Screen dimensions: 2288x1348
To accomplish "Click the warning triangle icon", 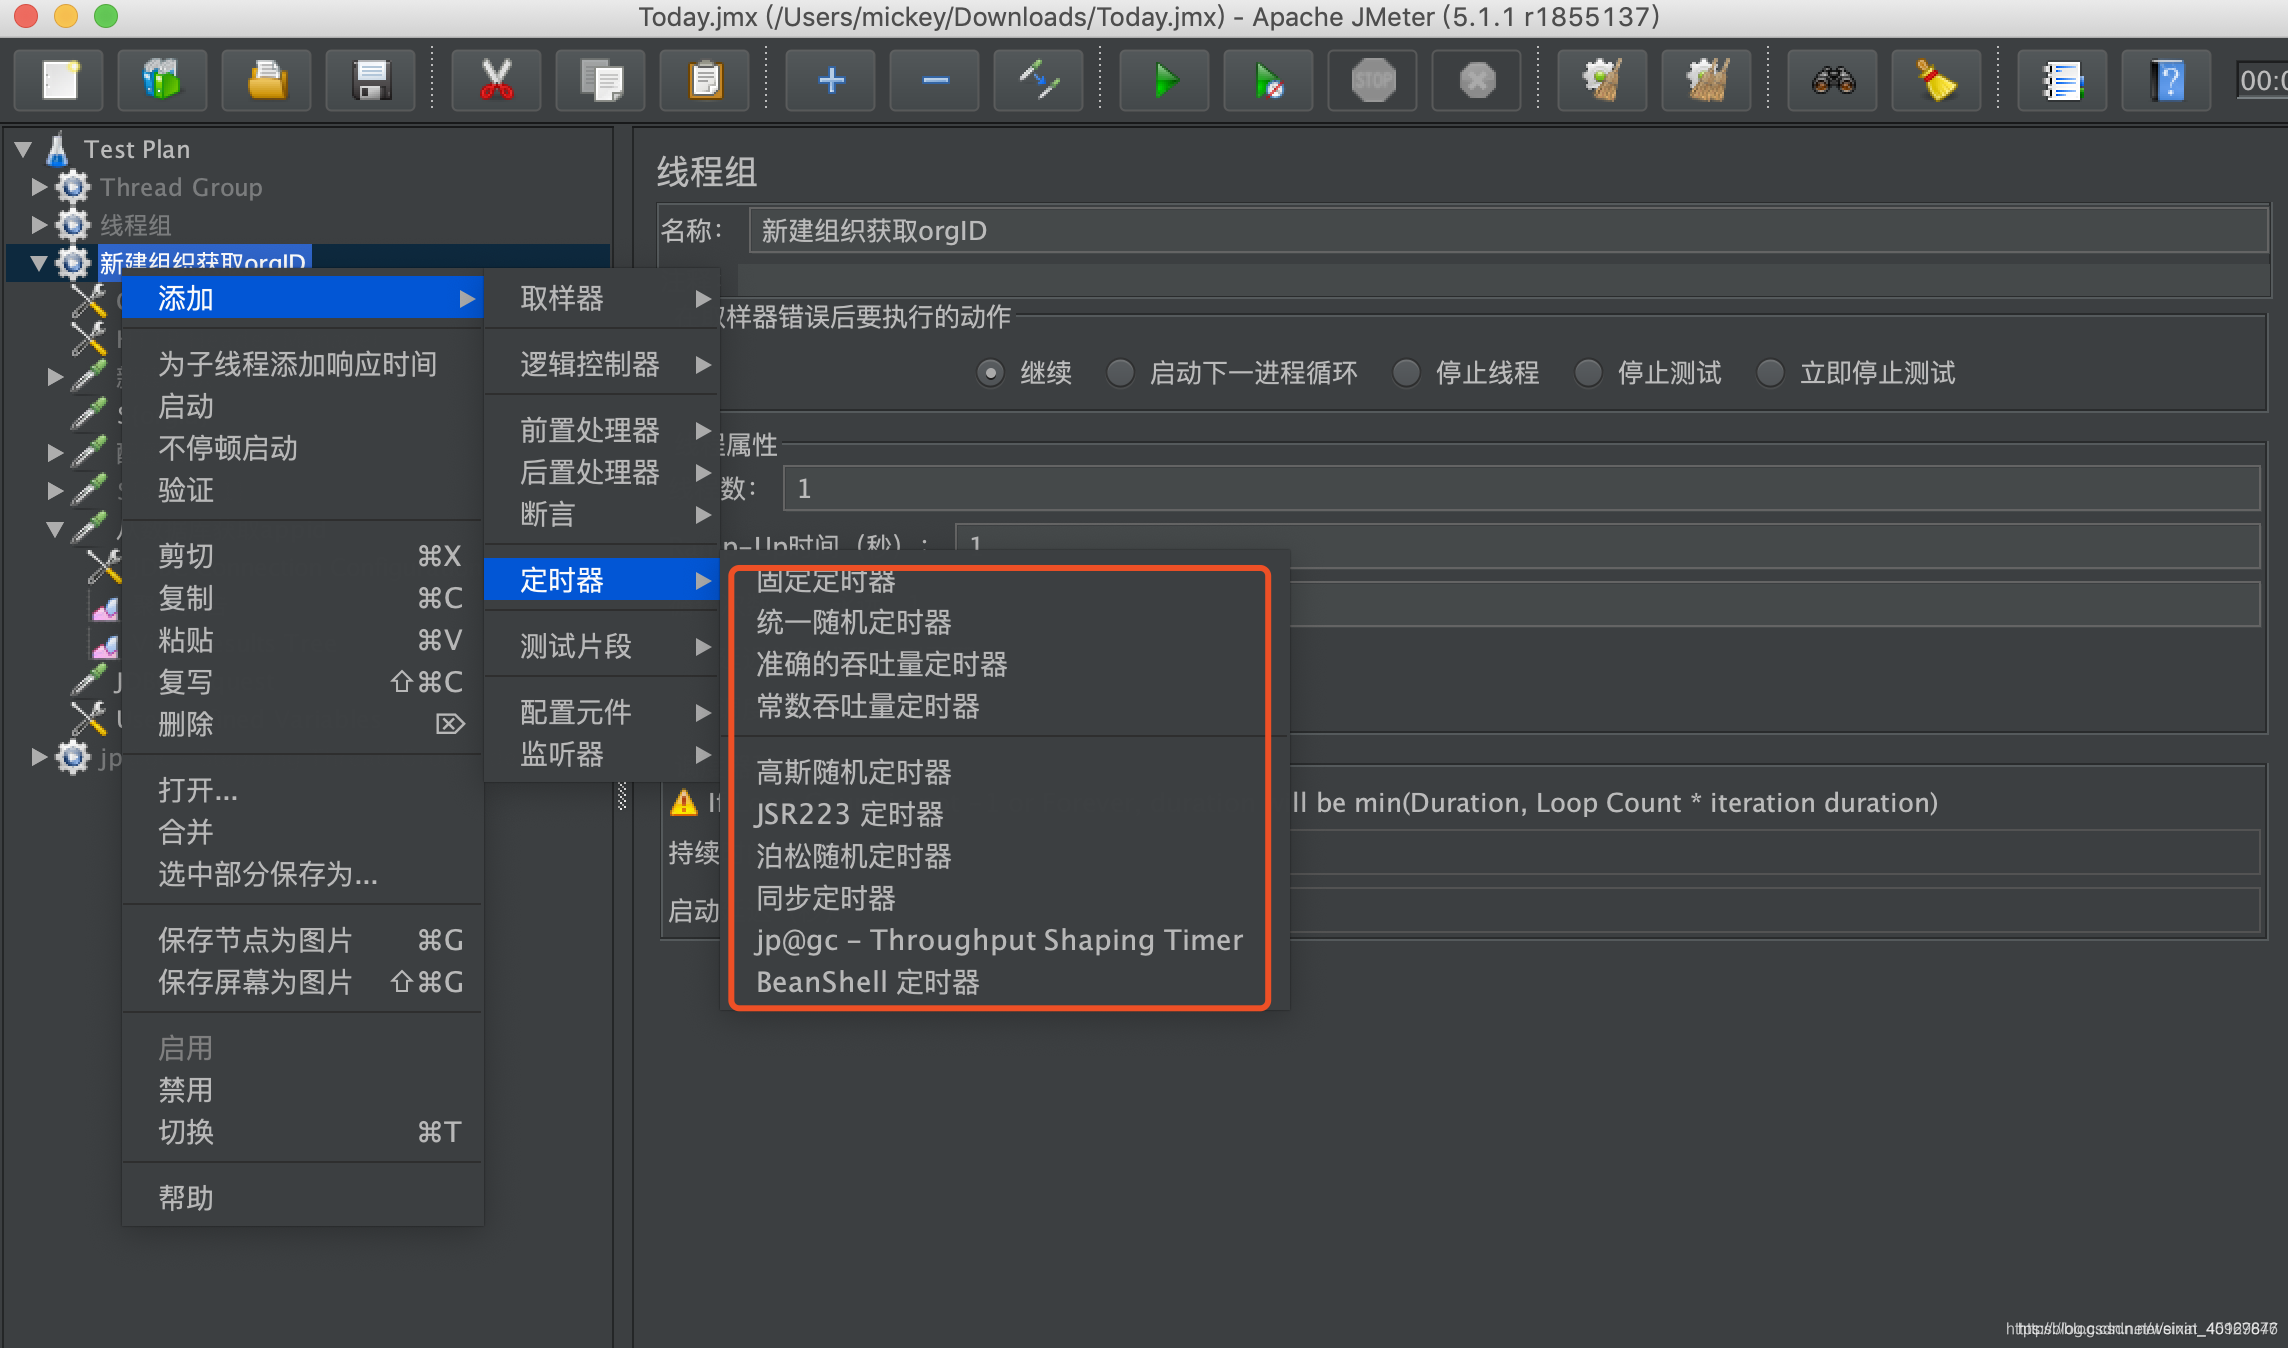I will pos(684,802).
